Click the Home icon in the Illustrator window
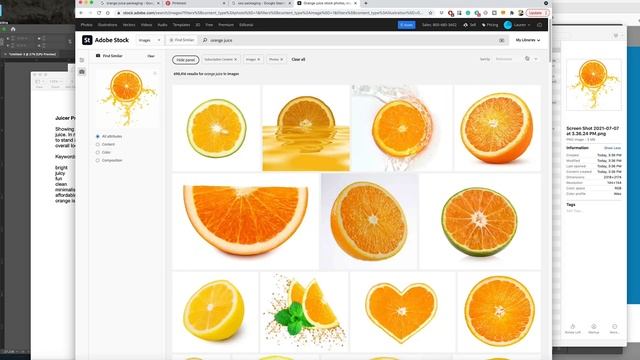The height and width of the screenshot is (360, 640). 13,29
